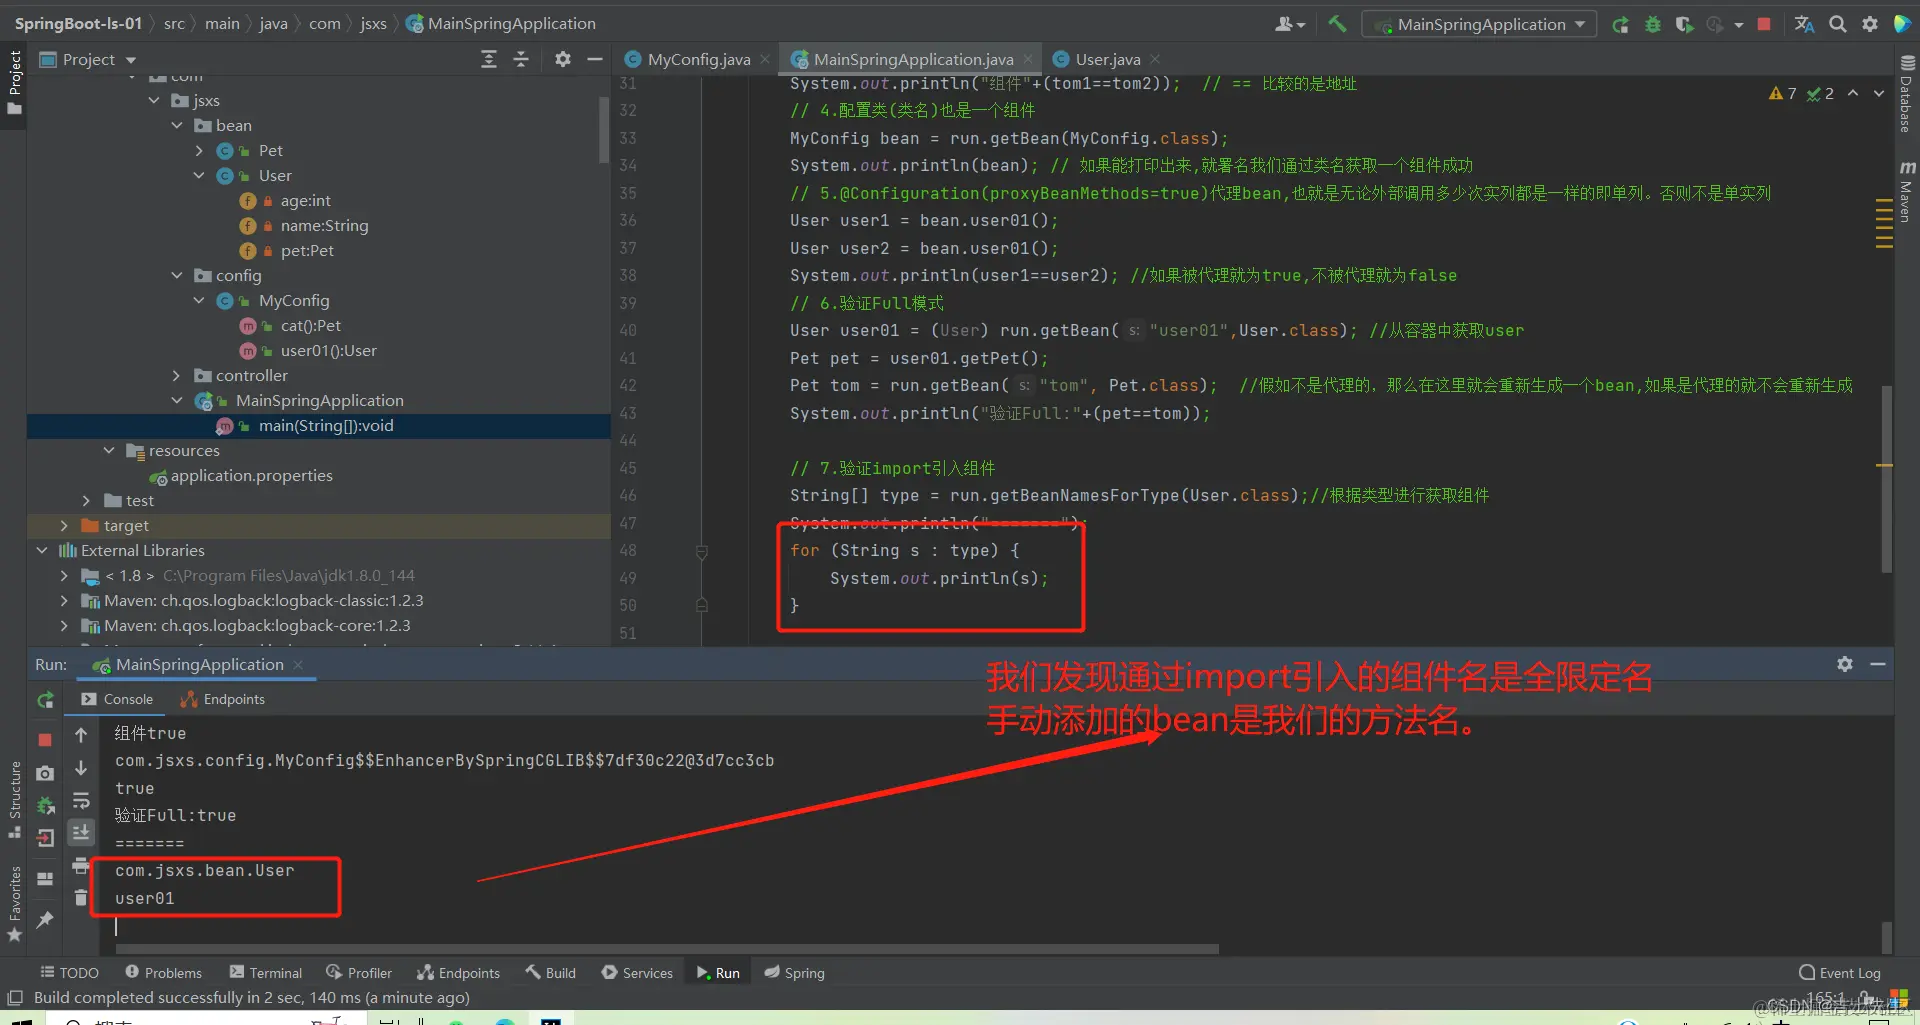Viewport: 1920px width, 1025px height.
Task: Collapse the config package node
Action: pyautogui.click(x=177, y=275)
